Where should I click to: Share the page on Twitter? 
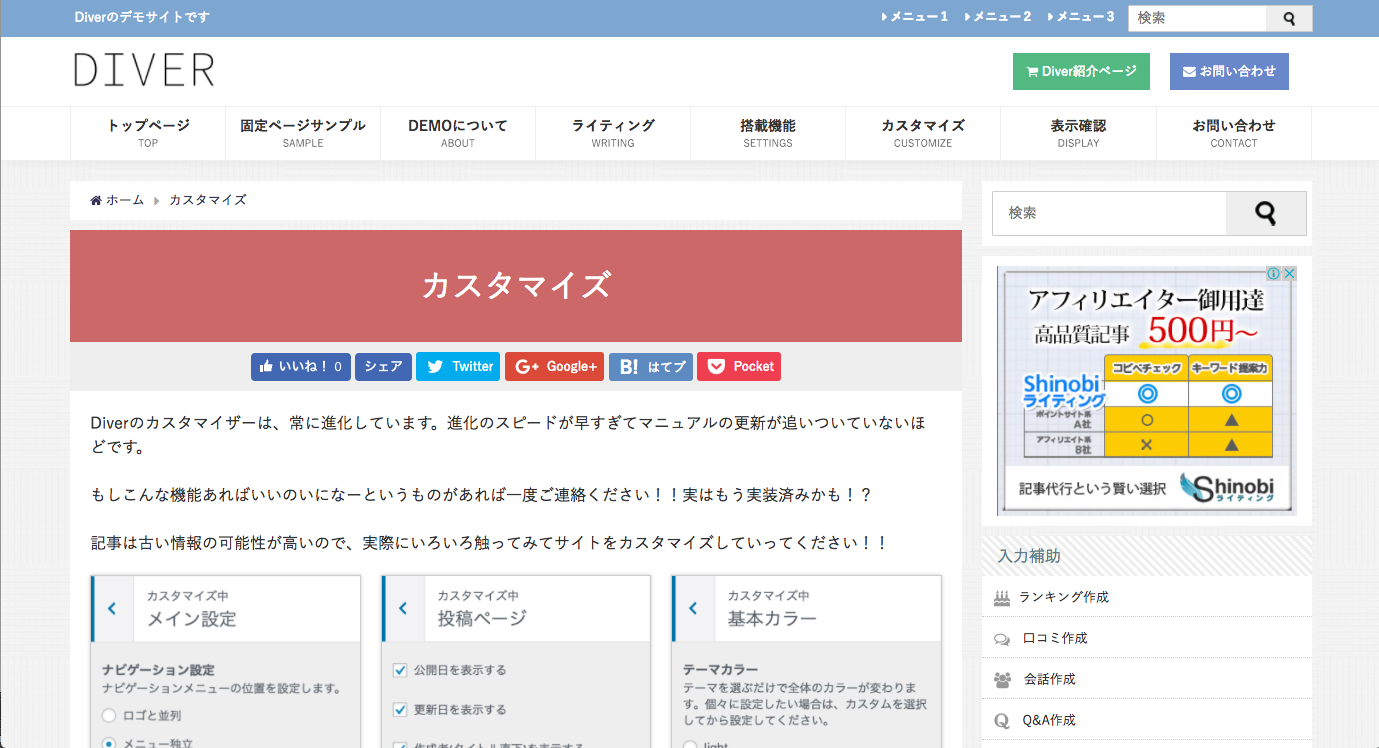click(x=458, y=367)
